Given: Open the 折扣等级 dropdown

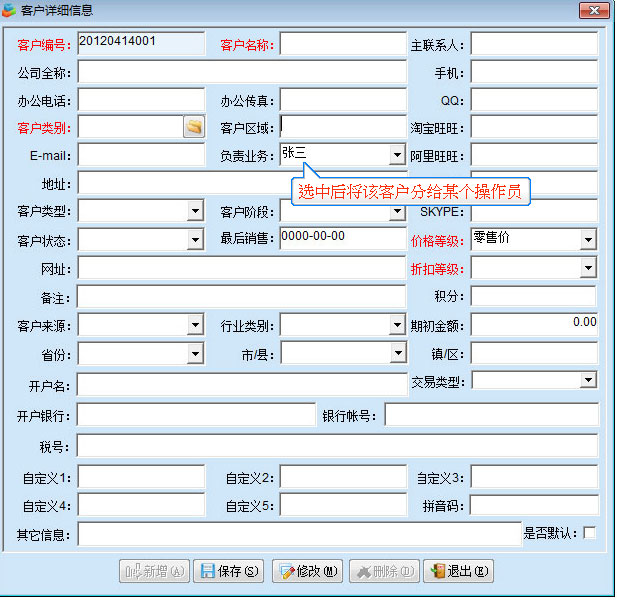Looking at the screenshot, I should click(588, 269).
